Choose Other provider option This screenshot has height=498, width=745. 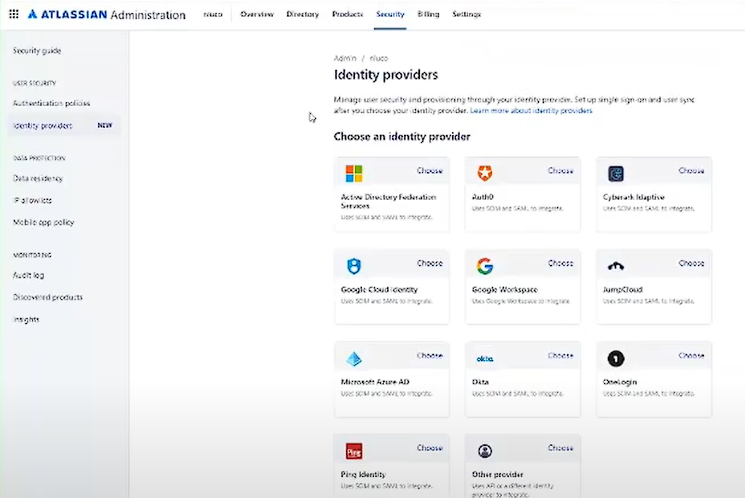click(561, 448)
